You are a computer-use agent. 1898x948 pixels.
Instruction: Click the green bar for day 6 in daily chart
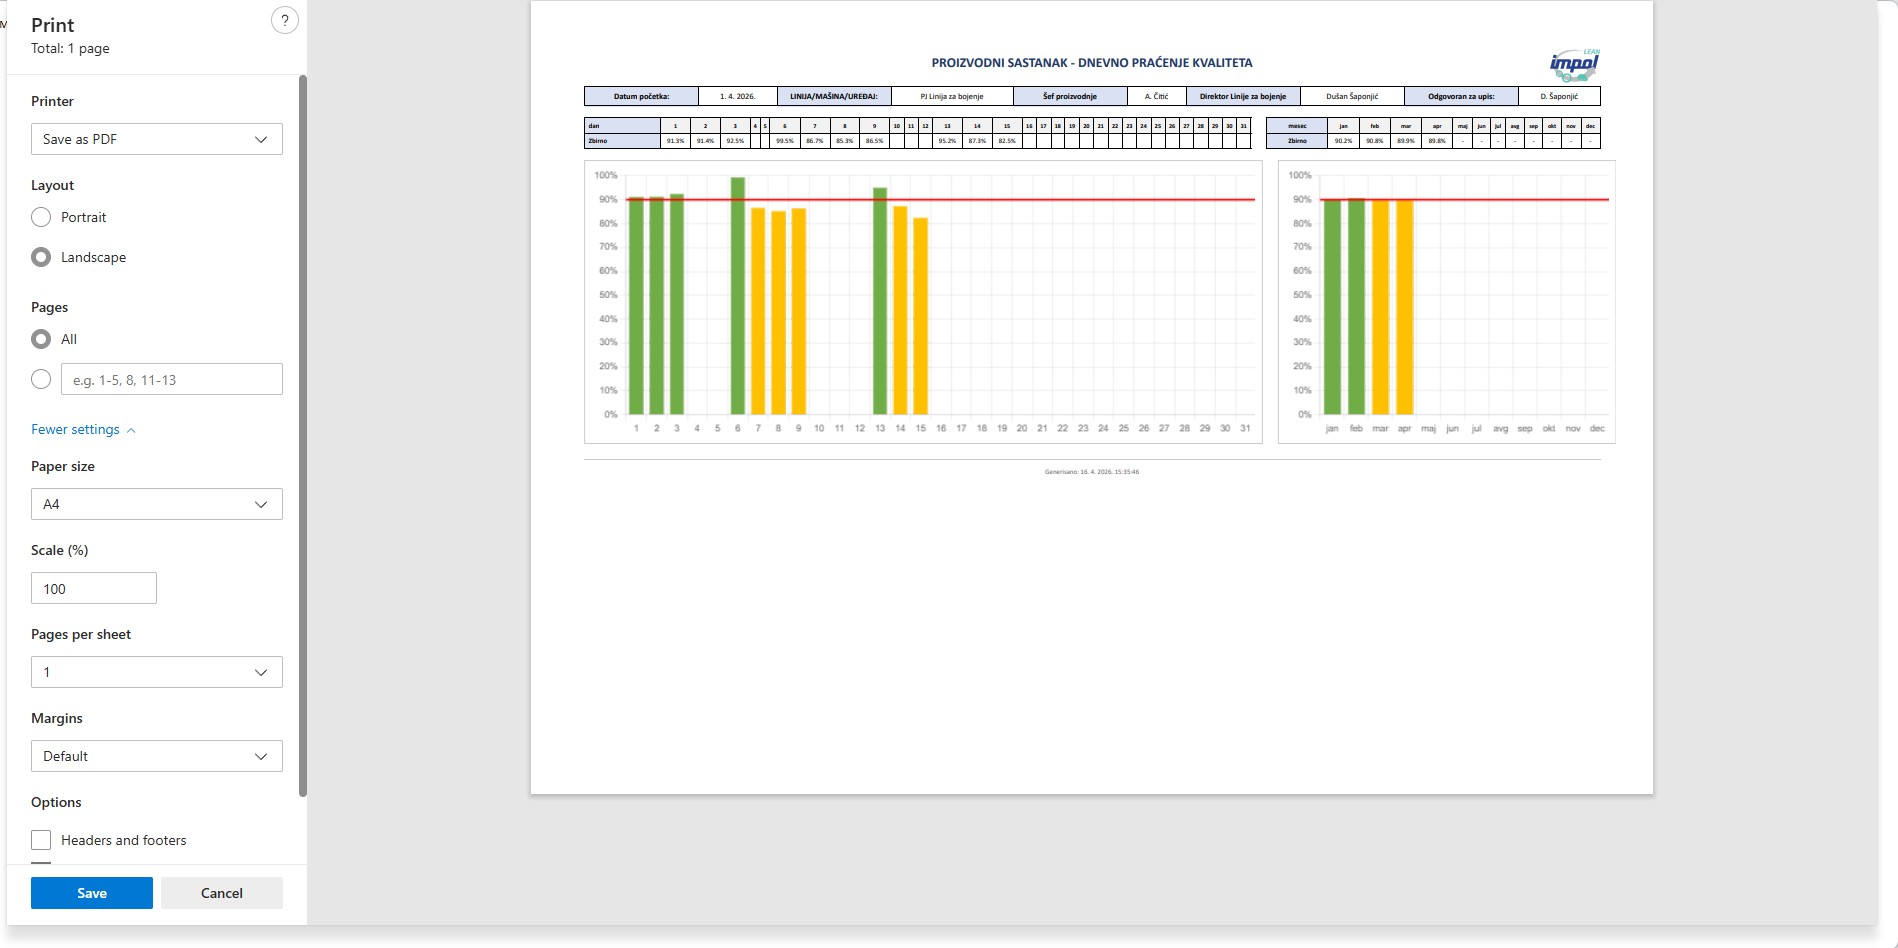click(738, 296)
